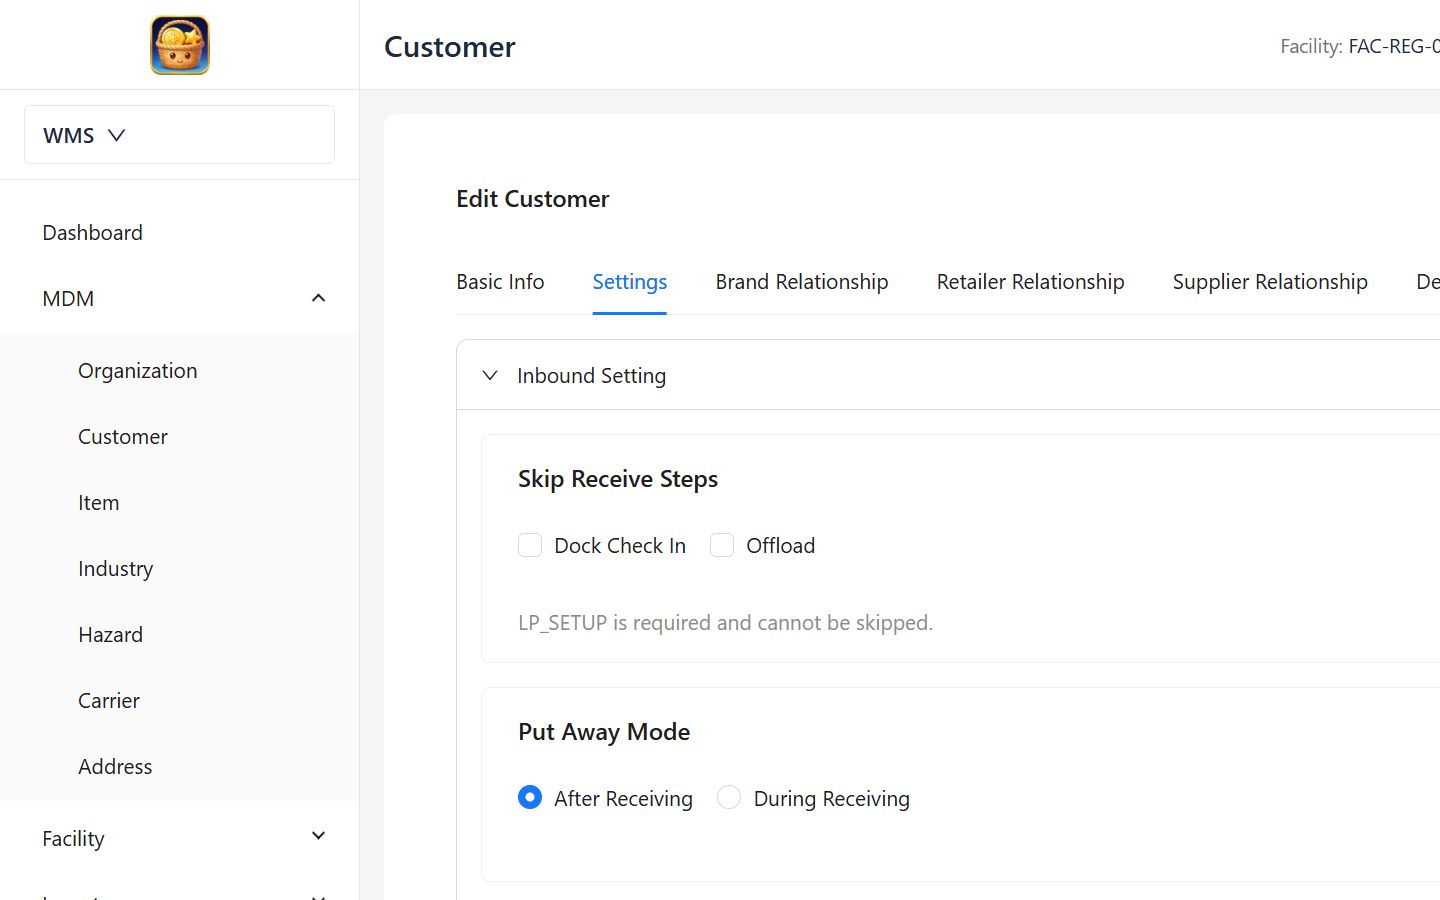Image resolution: width=1440 pixels, height=900 pixels.
Task: Open Hazard in the sidebar
Action: coord(110,634)
